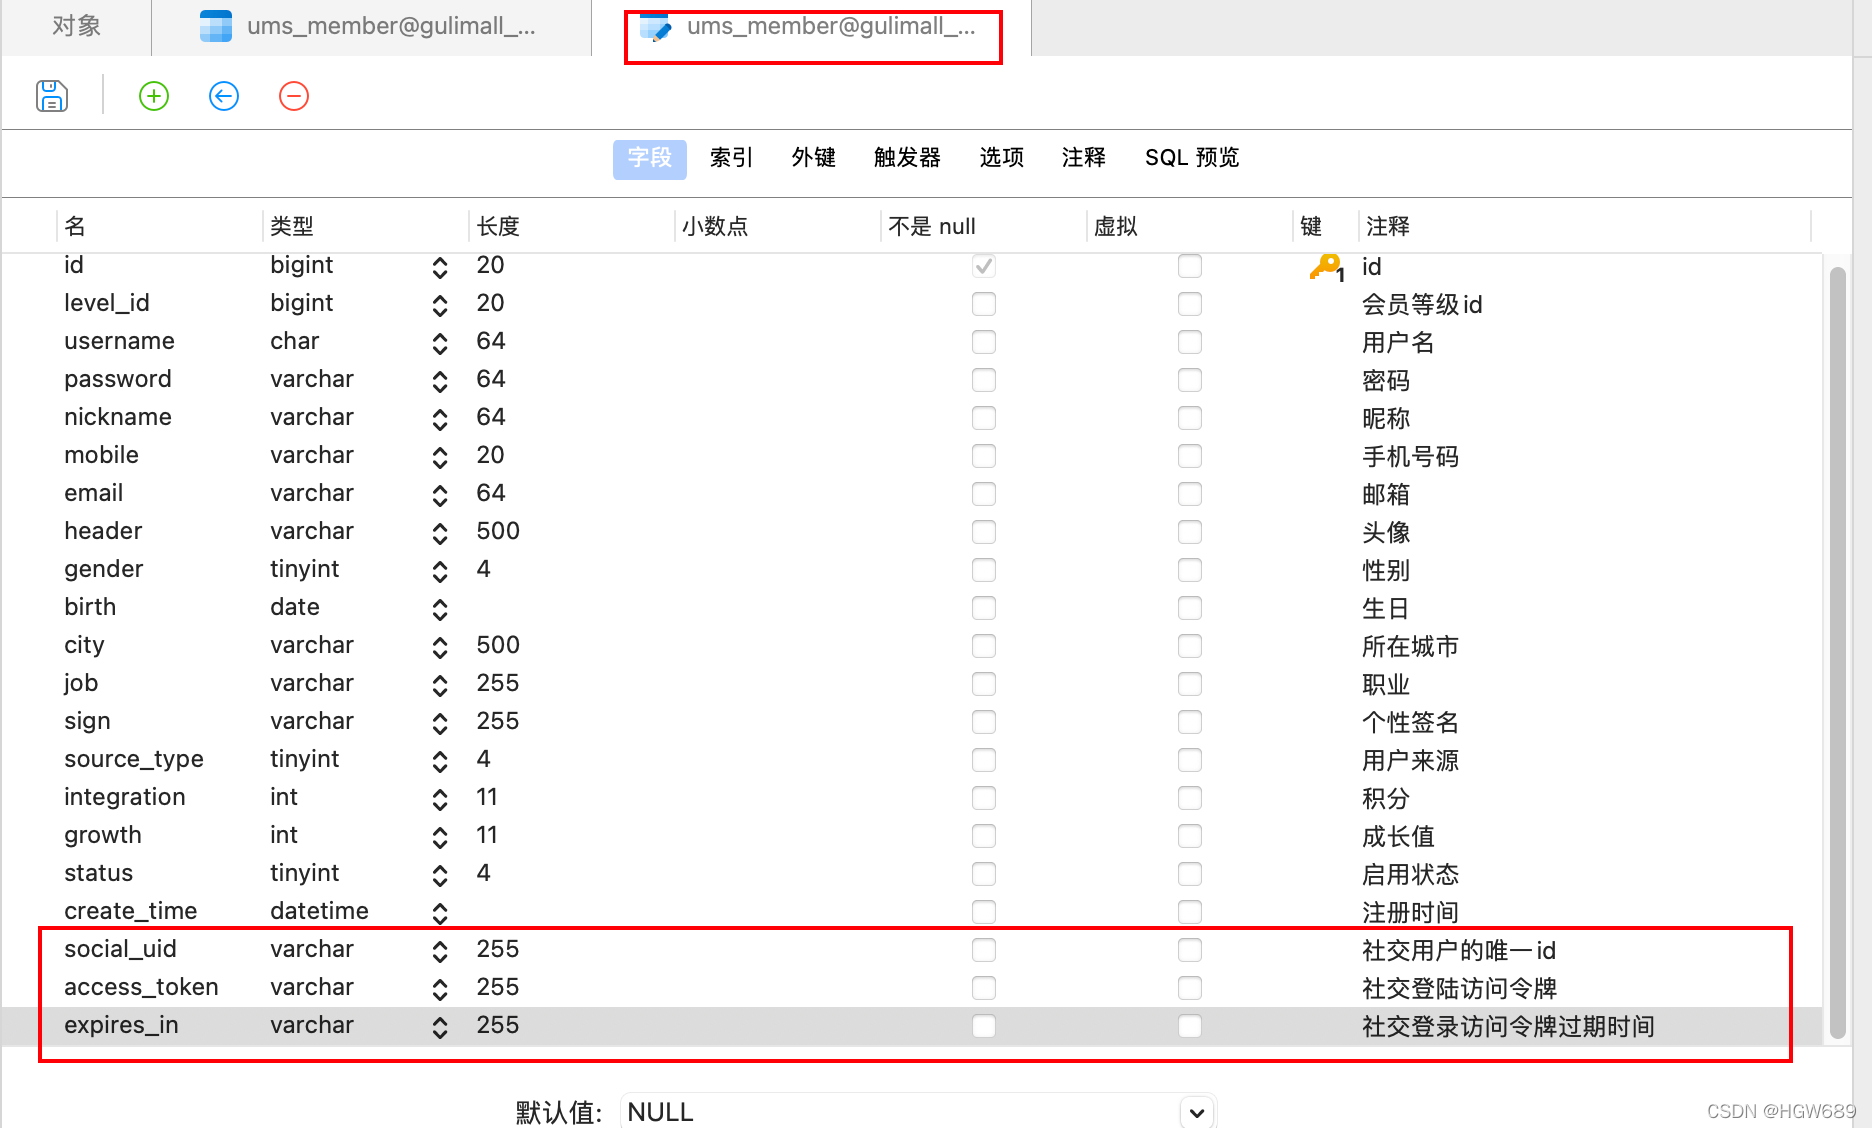1872x1128 pixels.
Task: Select the level_id field name
Action: coord(107,303)
